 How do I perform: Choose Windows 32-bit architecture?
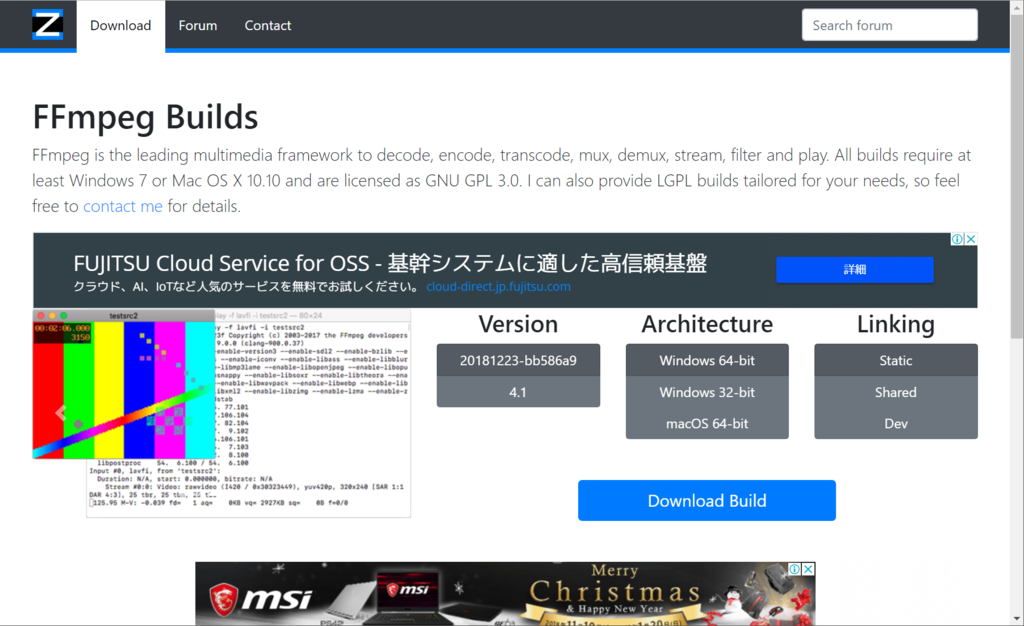pyautogui.click(x=707, y=392)
